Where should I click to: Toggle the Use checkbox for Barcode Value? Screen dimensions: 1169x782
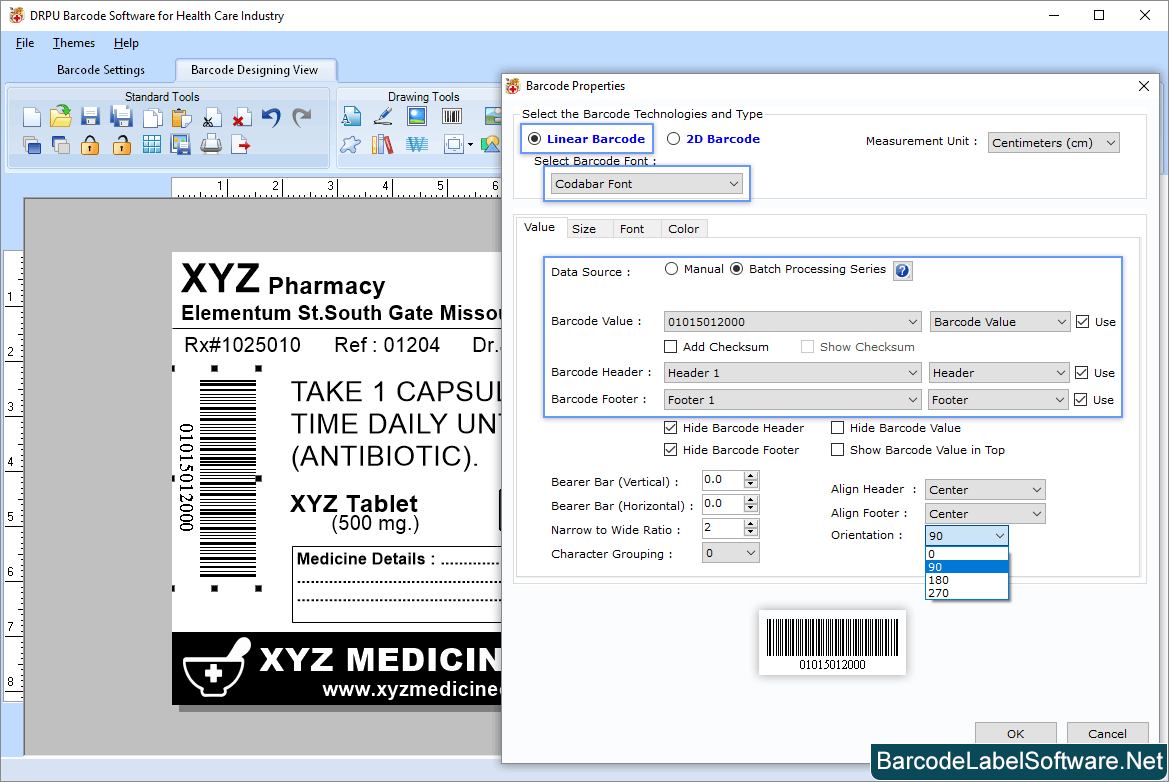1083,321
